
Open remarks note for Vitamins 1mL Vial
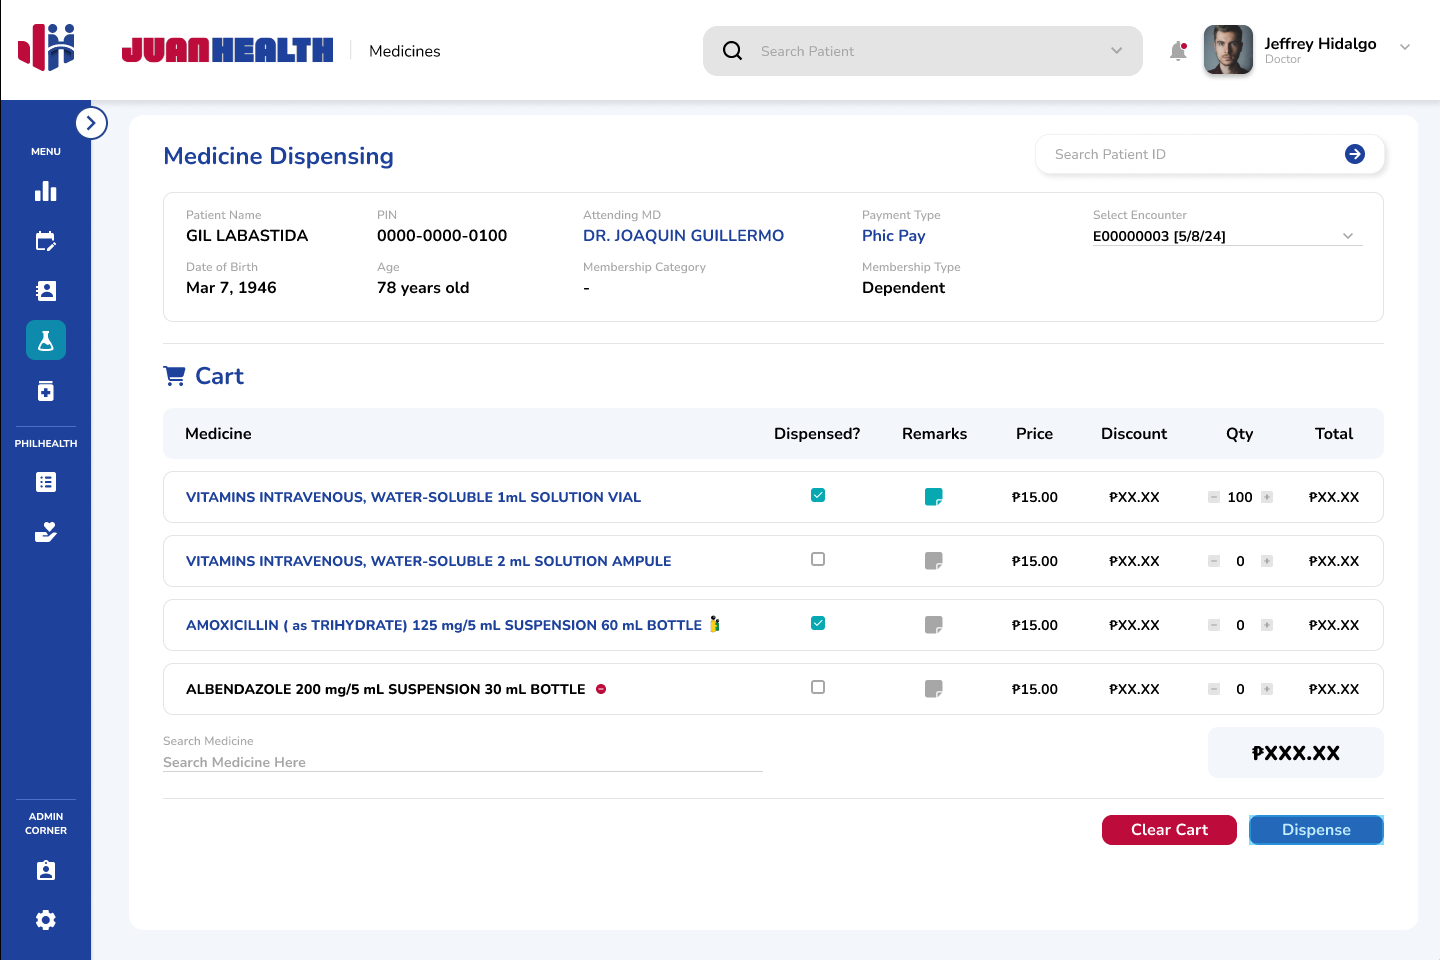[934, 497]
